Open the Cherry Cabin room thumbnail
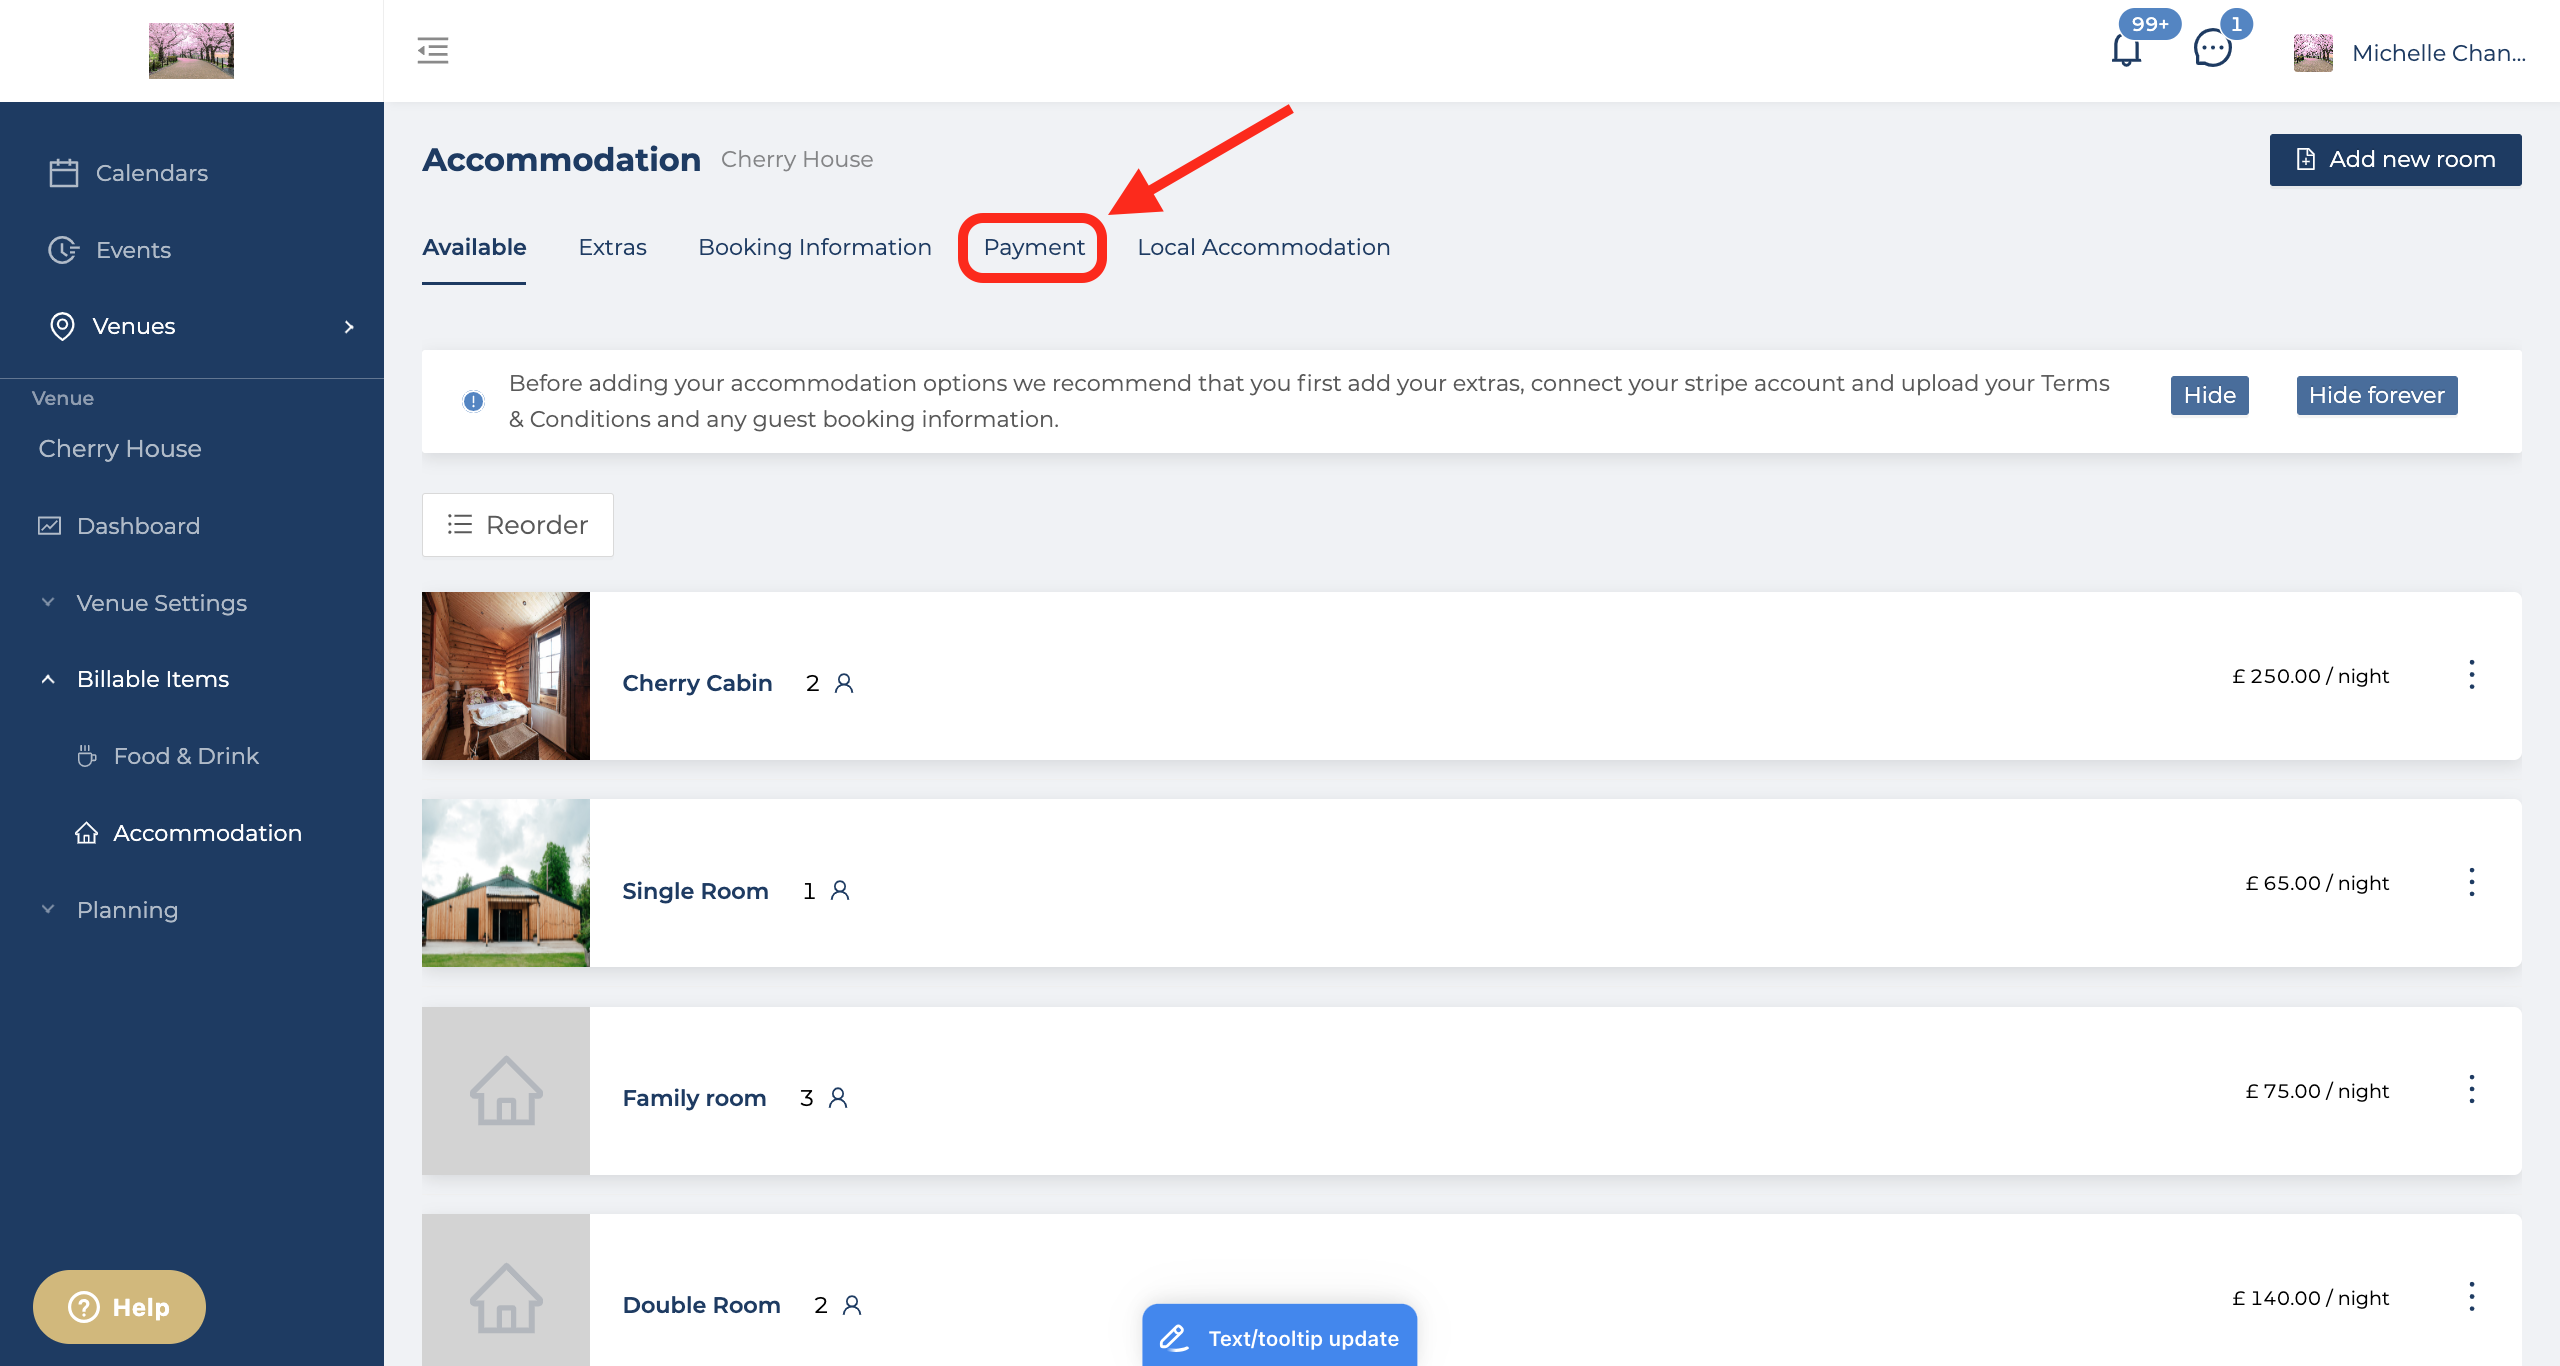2560x1366 pixels. tap(506, 676)
